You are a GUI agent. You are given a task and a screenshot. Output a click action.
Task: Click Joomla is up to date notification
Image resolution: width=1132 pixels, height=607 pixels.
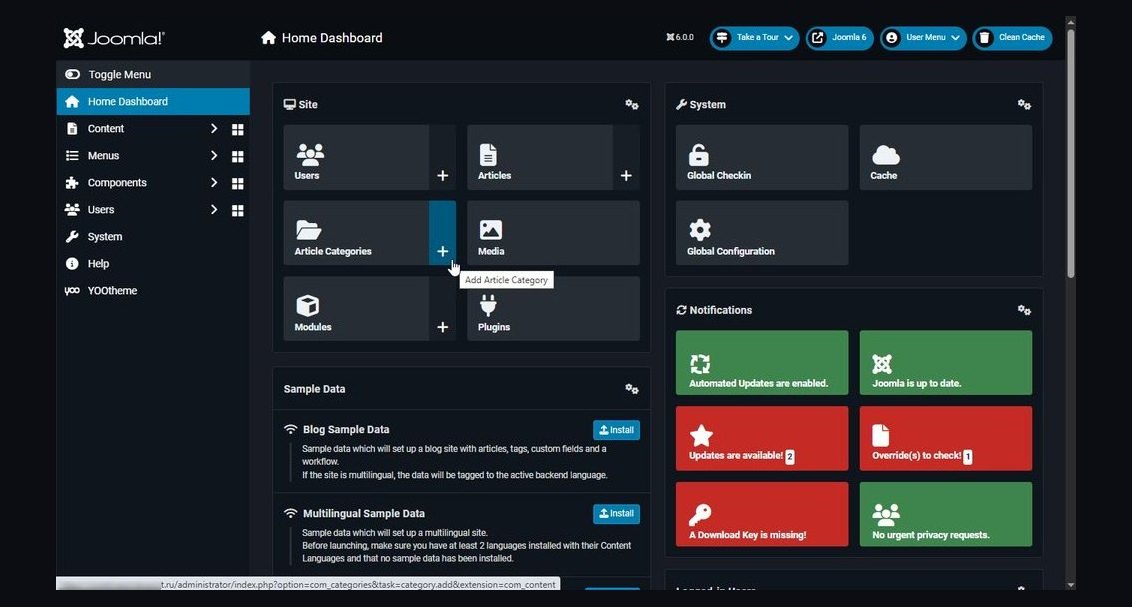pos(946,363)
